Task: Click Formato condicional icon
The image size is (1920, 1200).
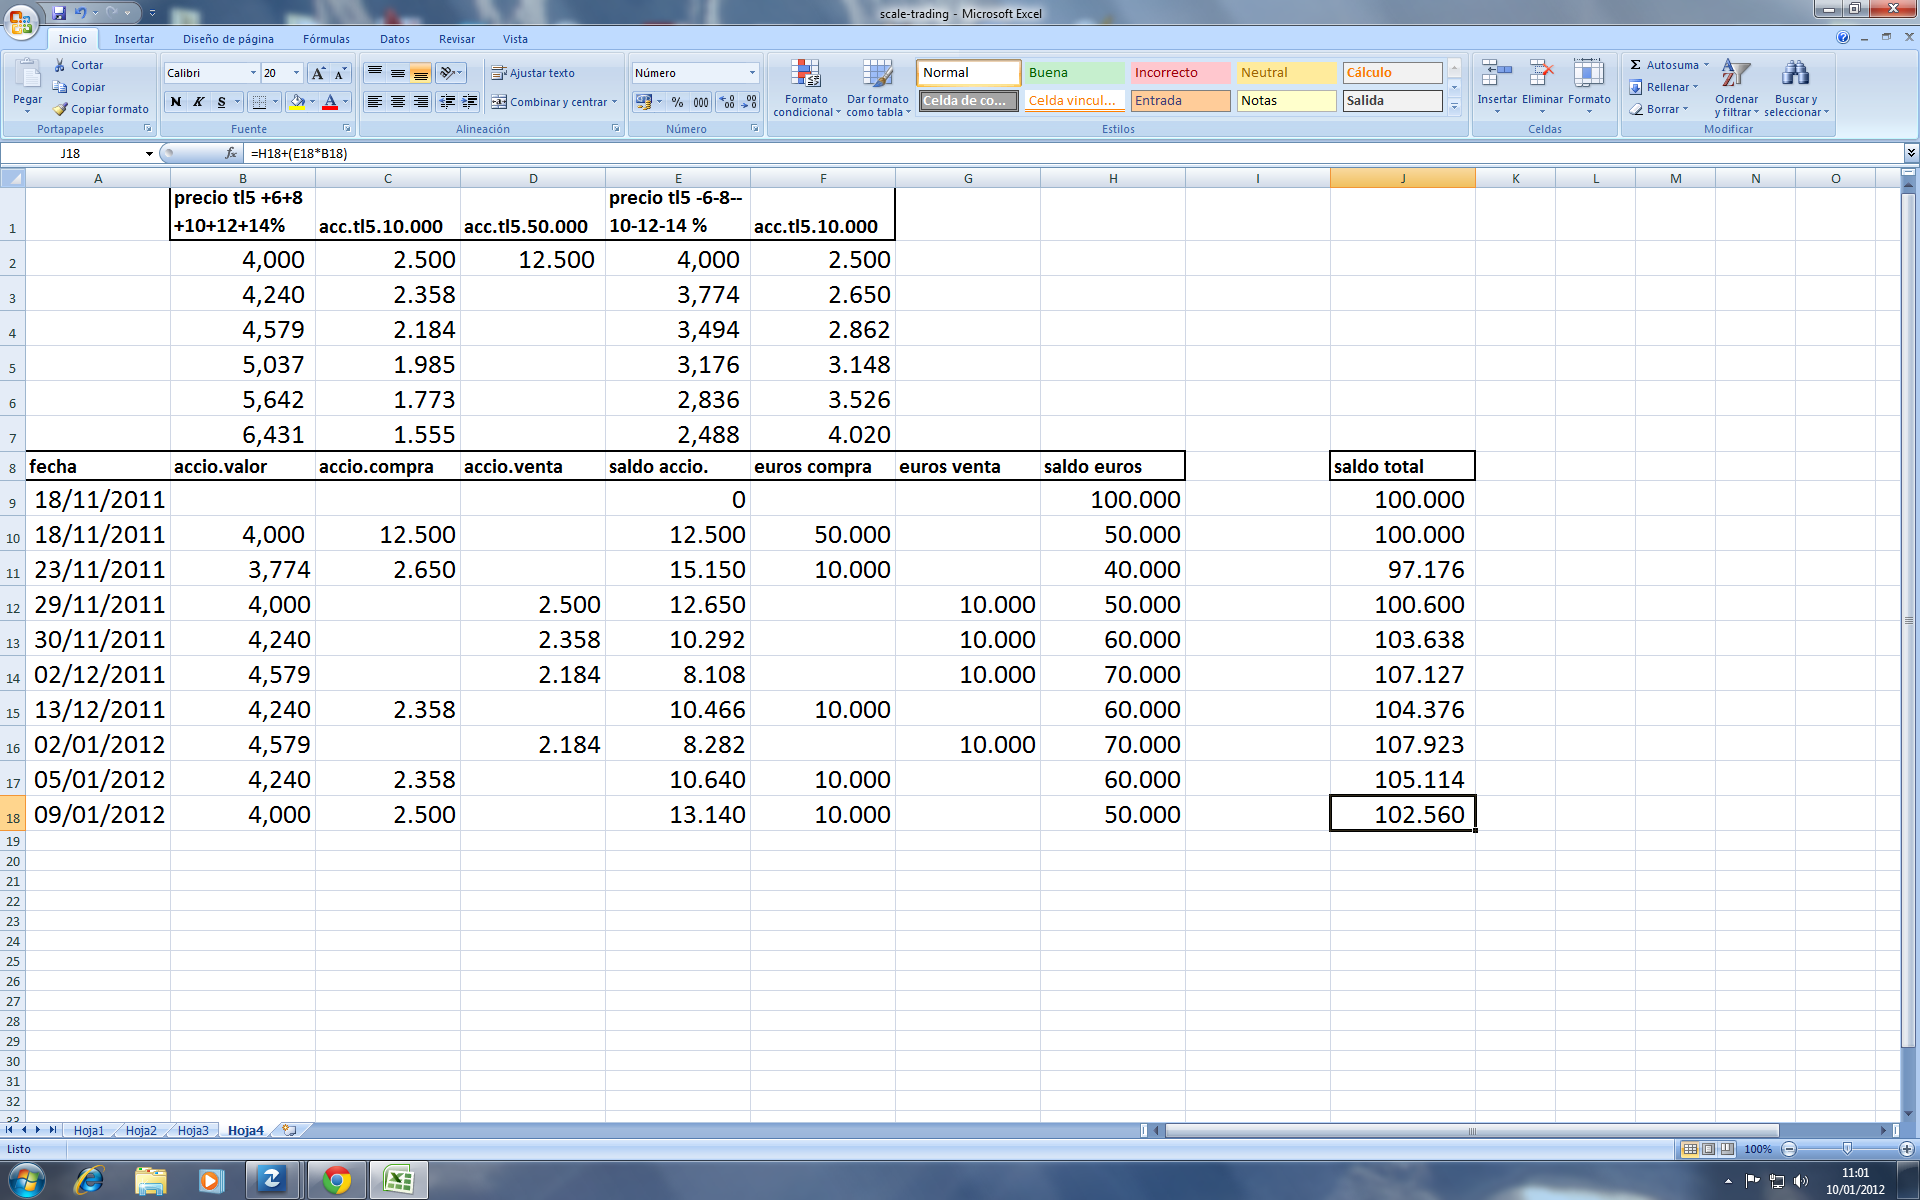Action: (806, 75)
